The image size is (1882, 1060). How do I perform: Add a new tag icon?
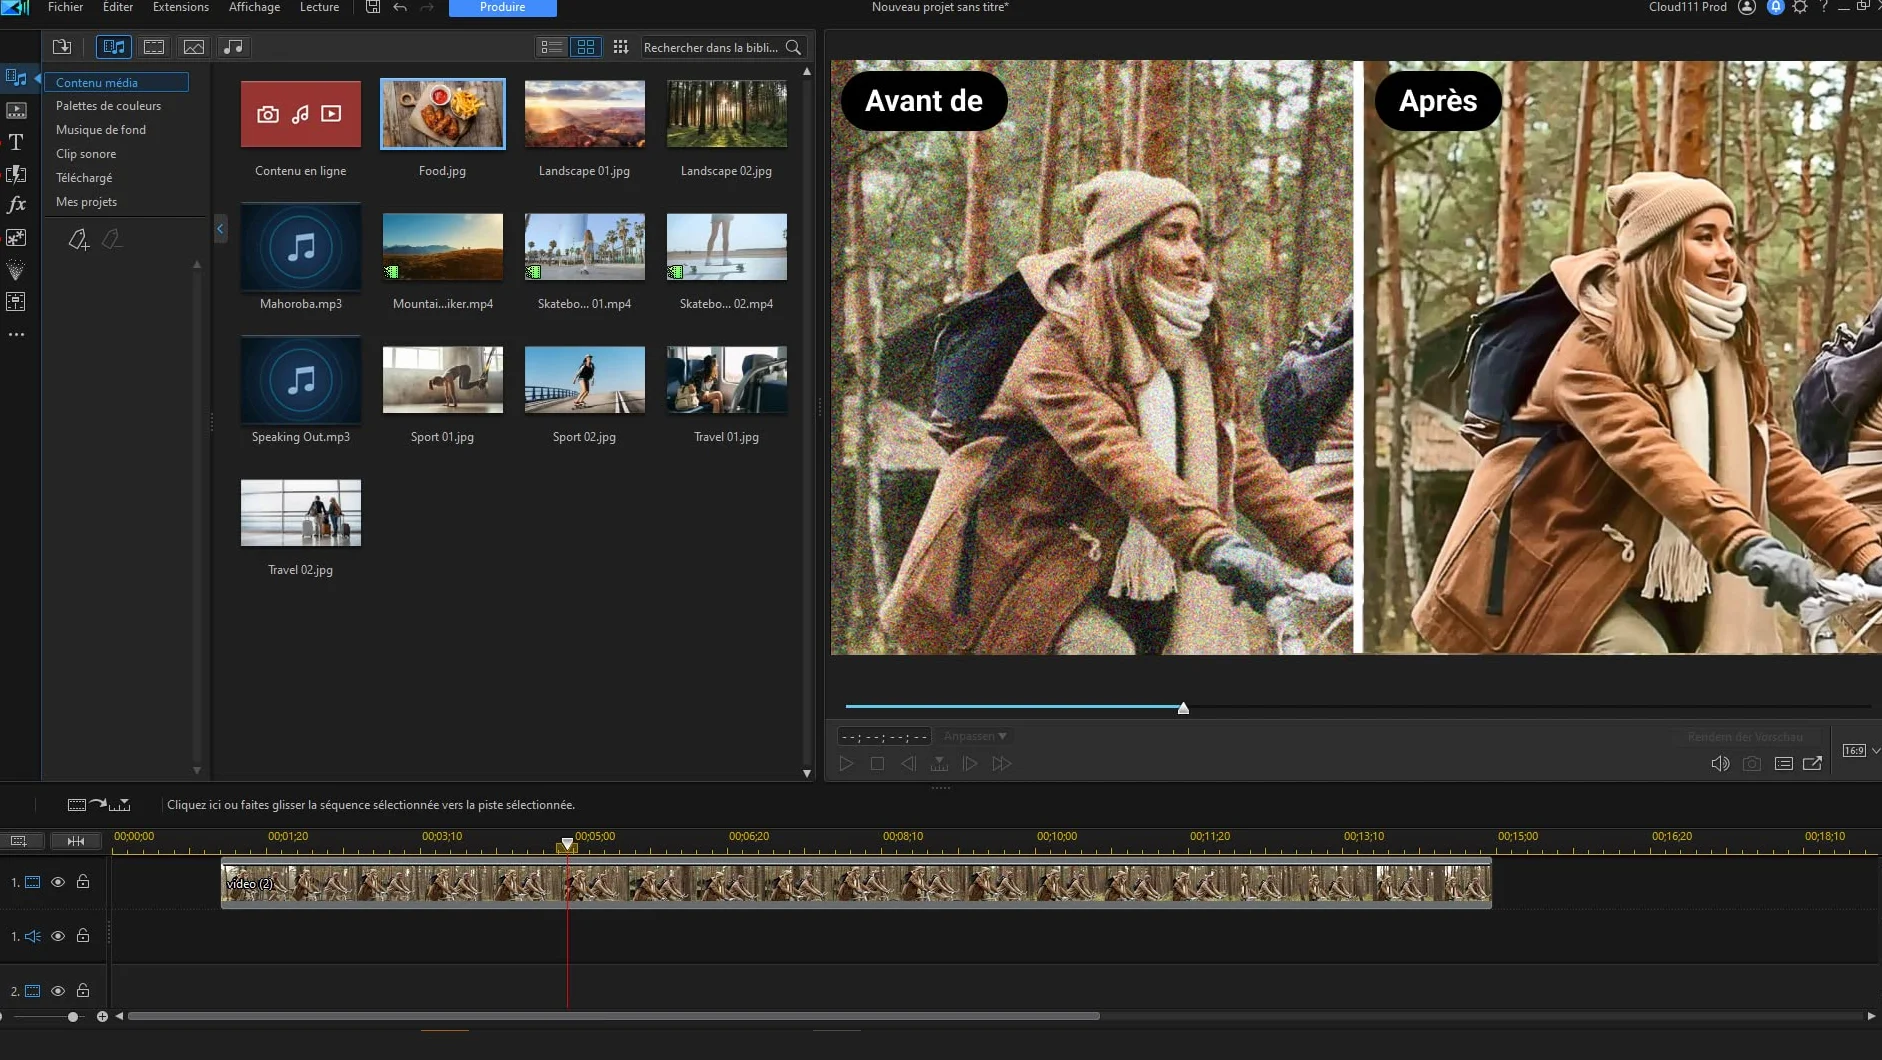(x=79, y=240)
